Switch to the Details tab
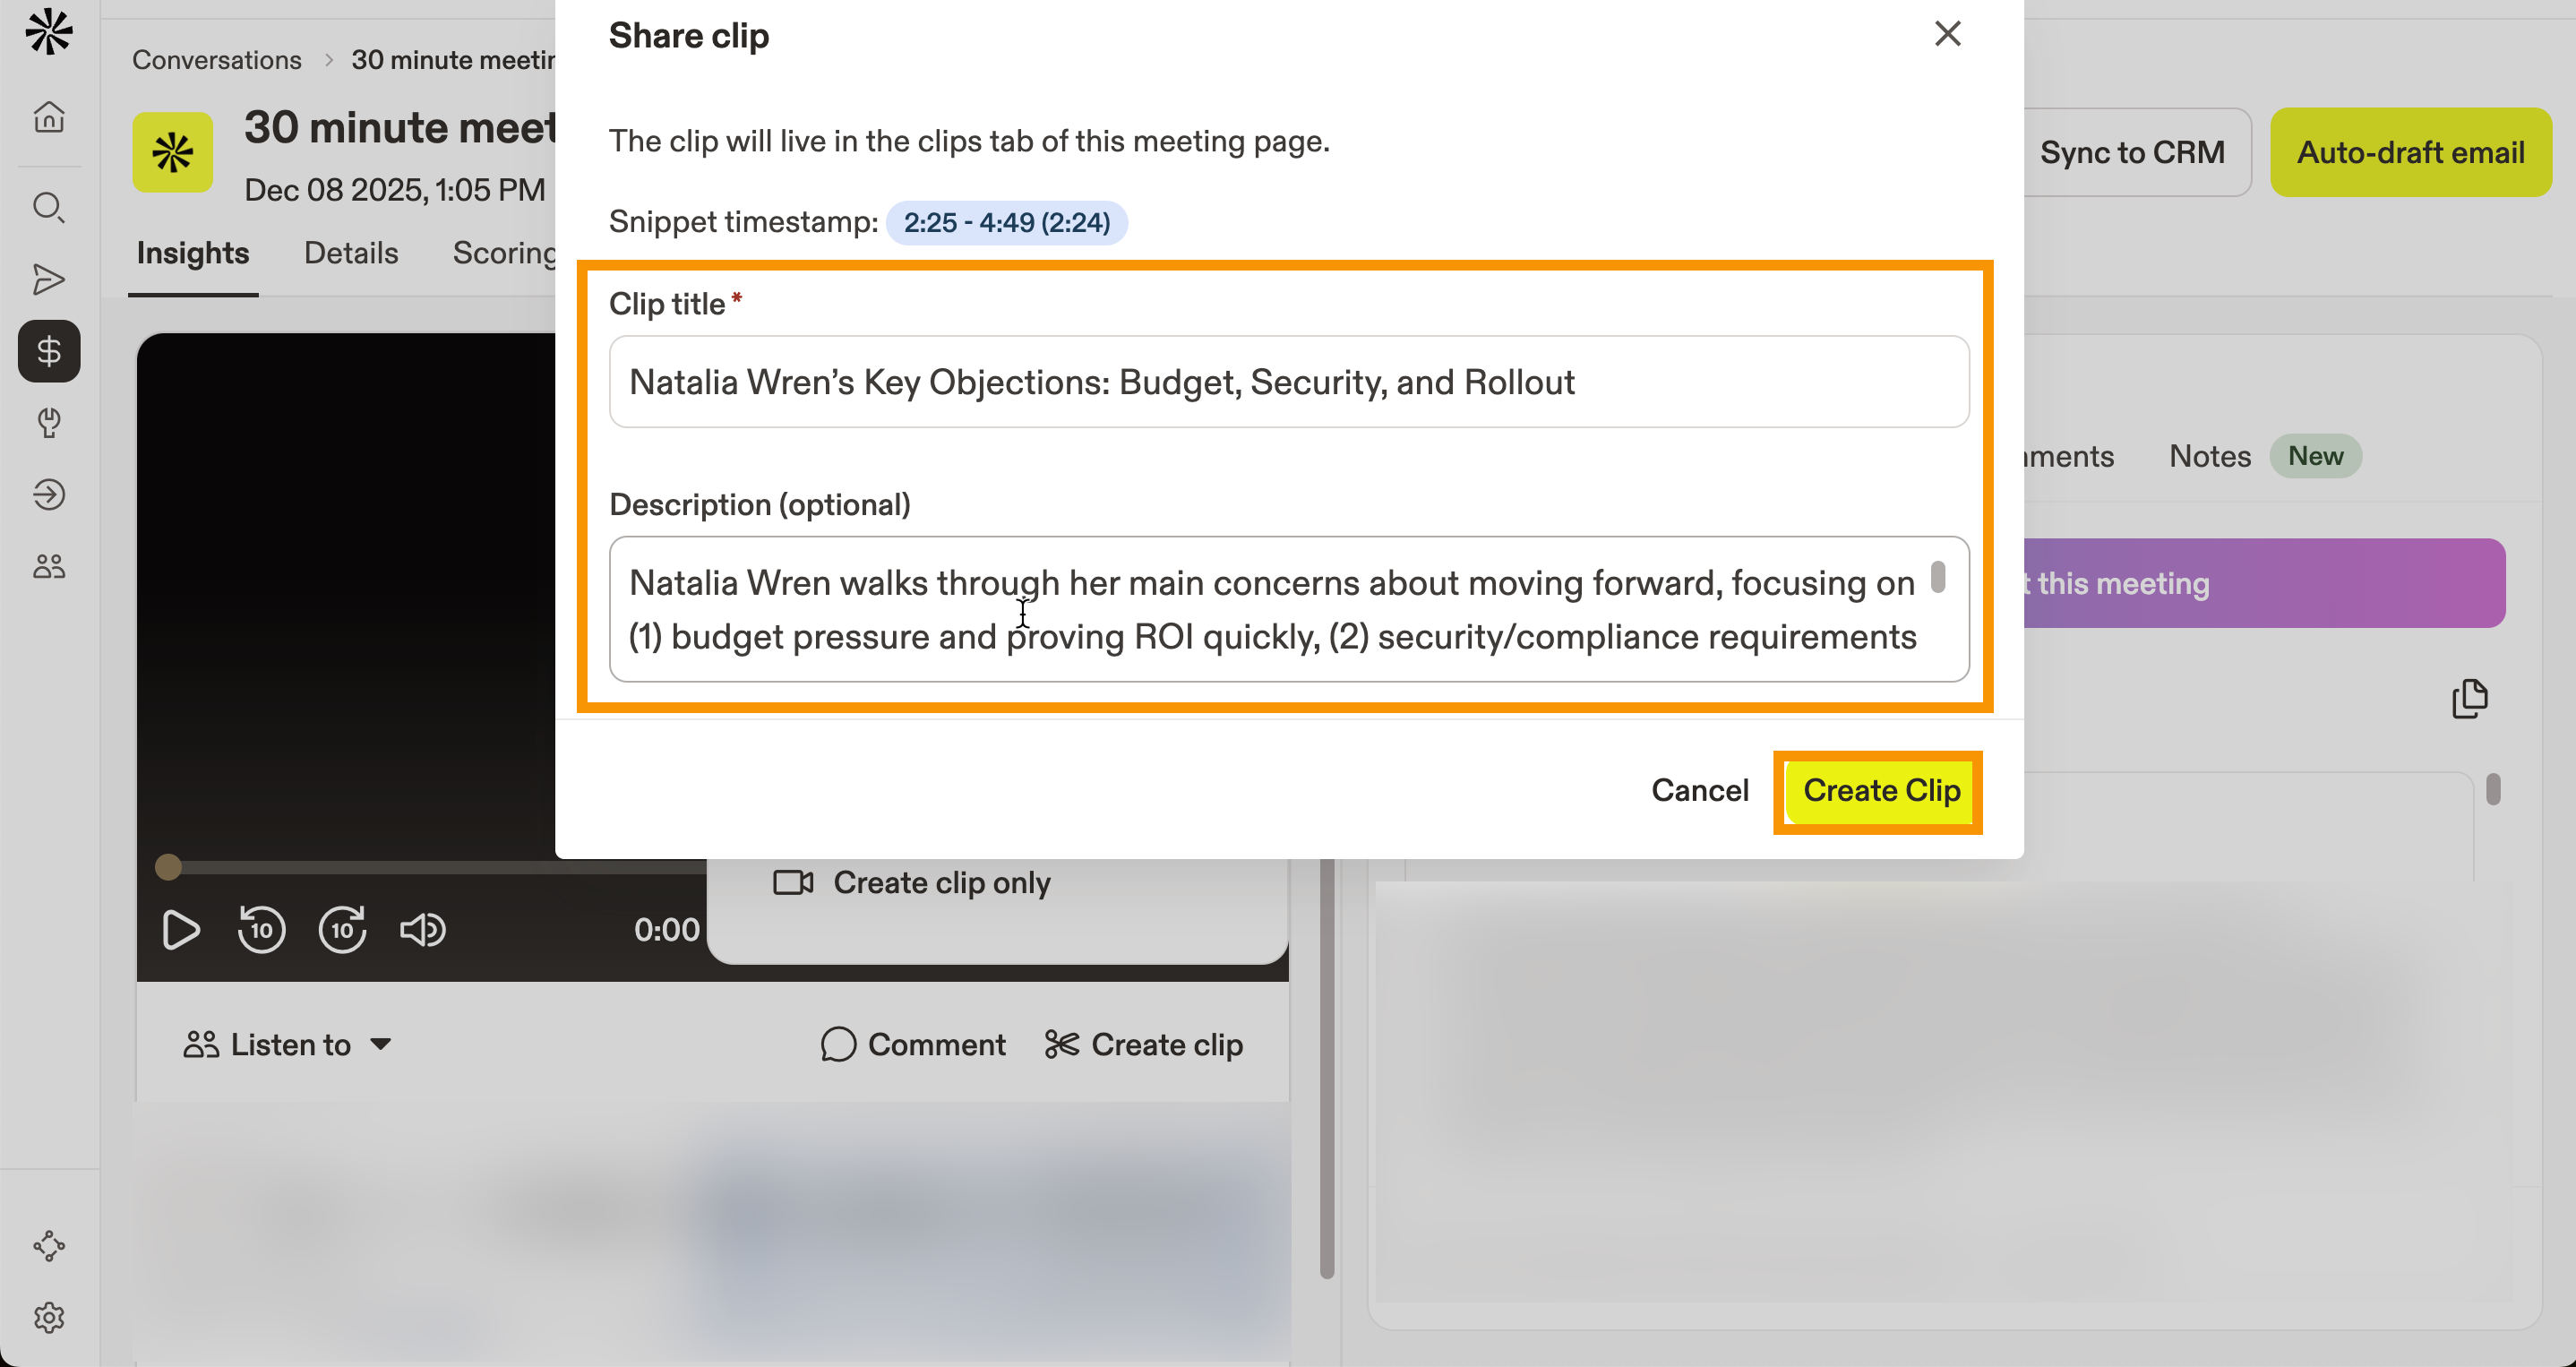This screenshot has width=2576, height=1367. 350,253
